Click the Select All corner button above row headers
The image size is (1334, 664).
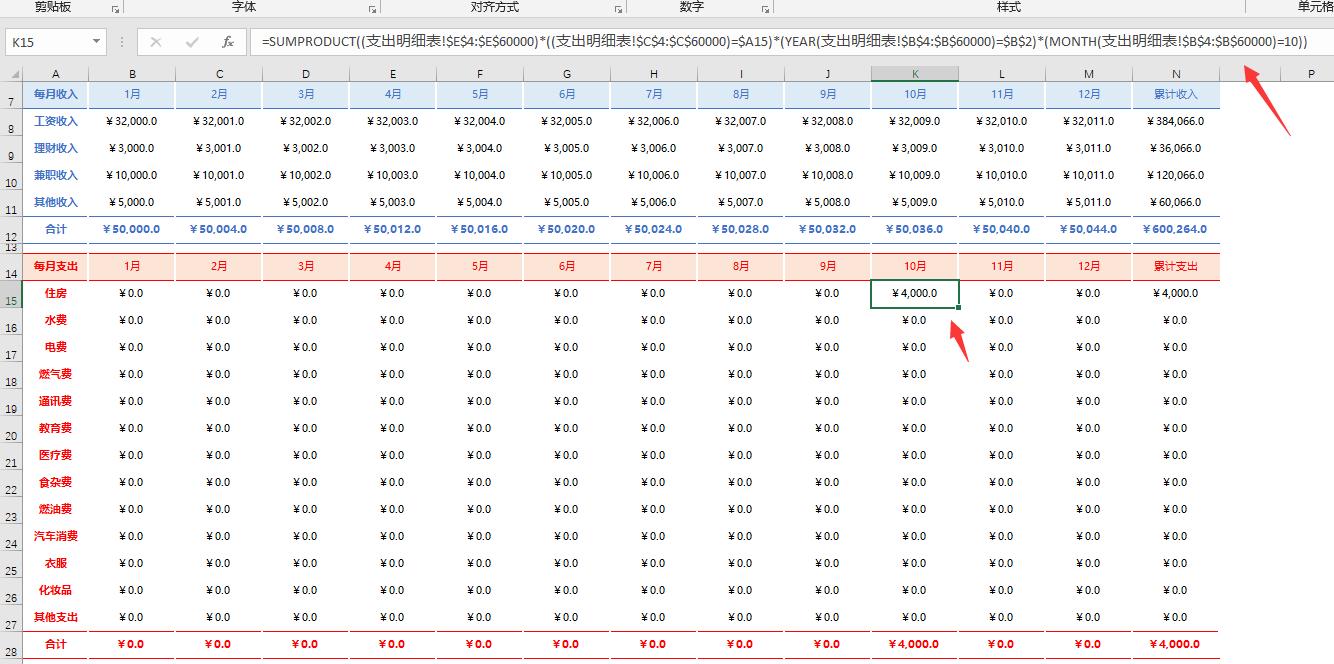12,72
